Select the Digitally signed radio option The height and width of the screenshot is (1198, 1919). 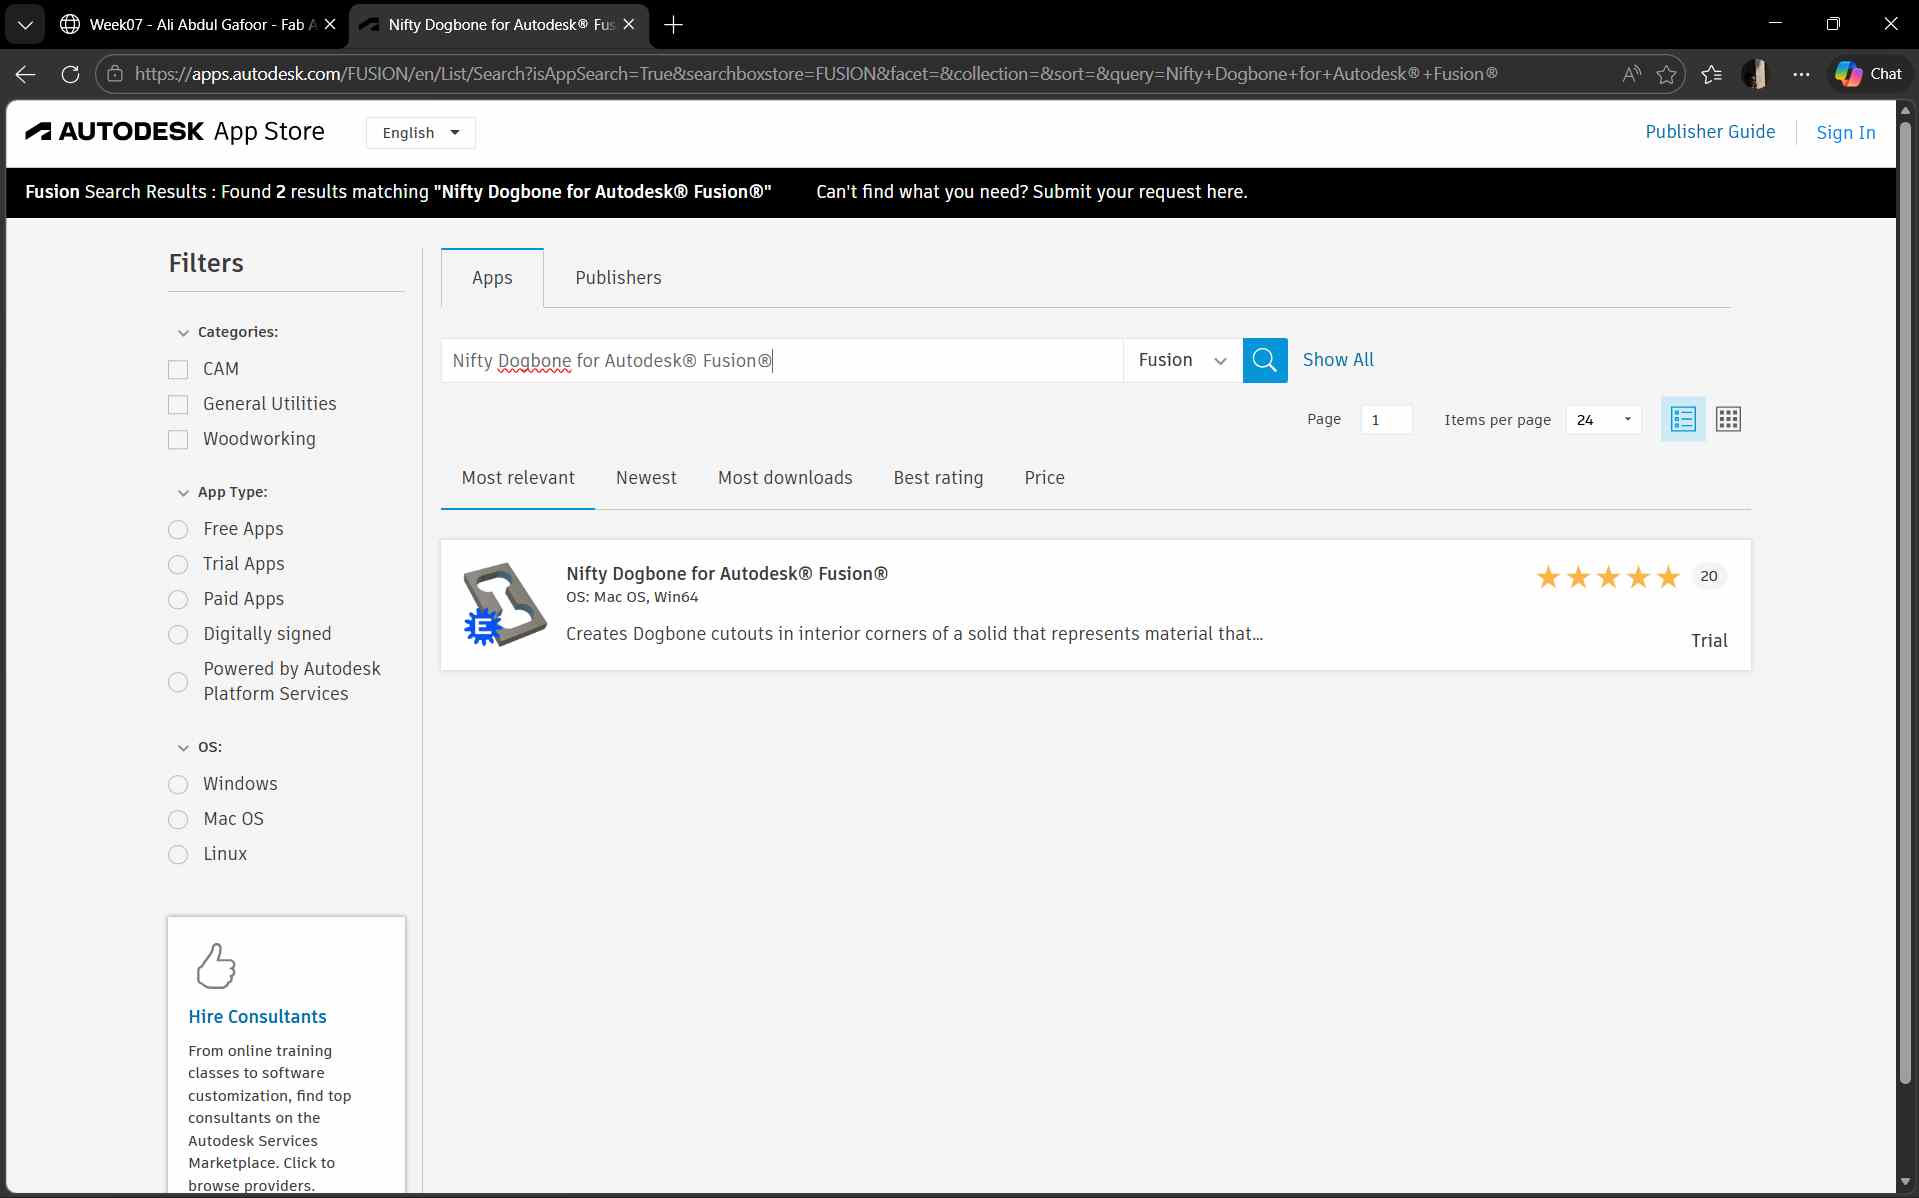pyautogui.click(x=178, y=635)
